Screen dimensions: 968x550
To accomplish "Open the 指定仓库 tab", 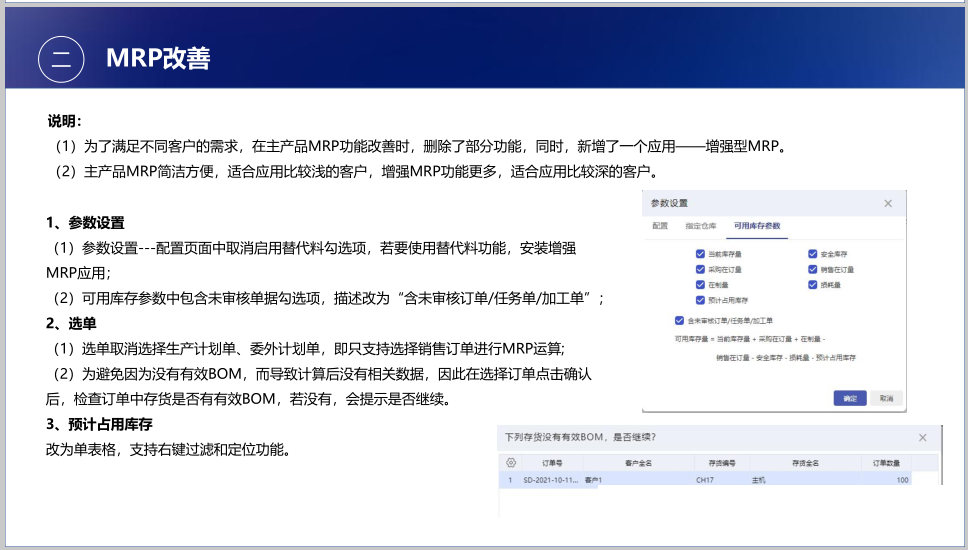I will (700, 226).
